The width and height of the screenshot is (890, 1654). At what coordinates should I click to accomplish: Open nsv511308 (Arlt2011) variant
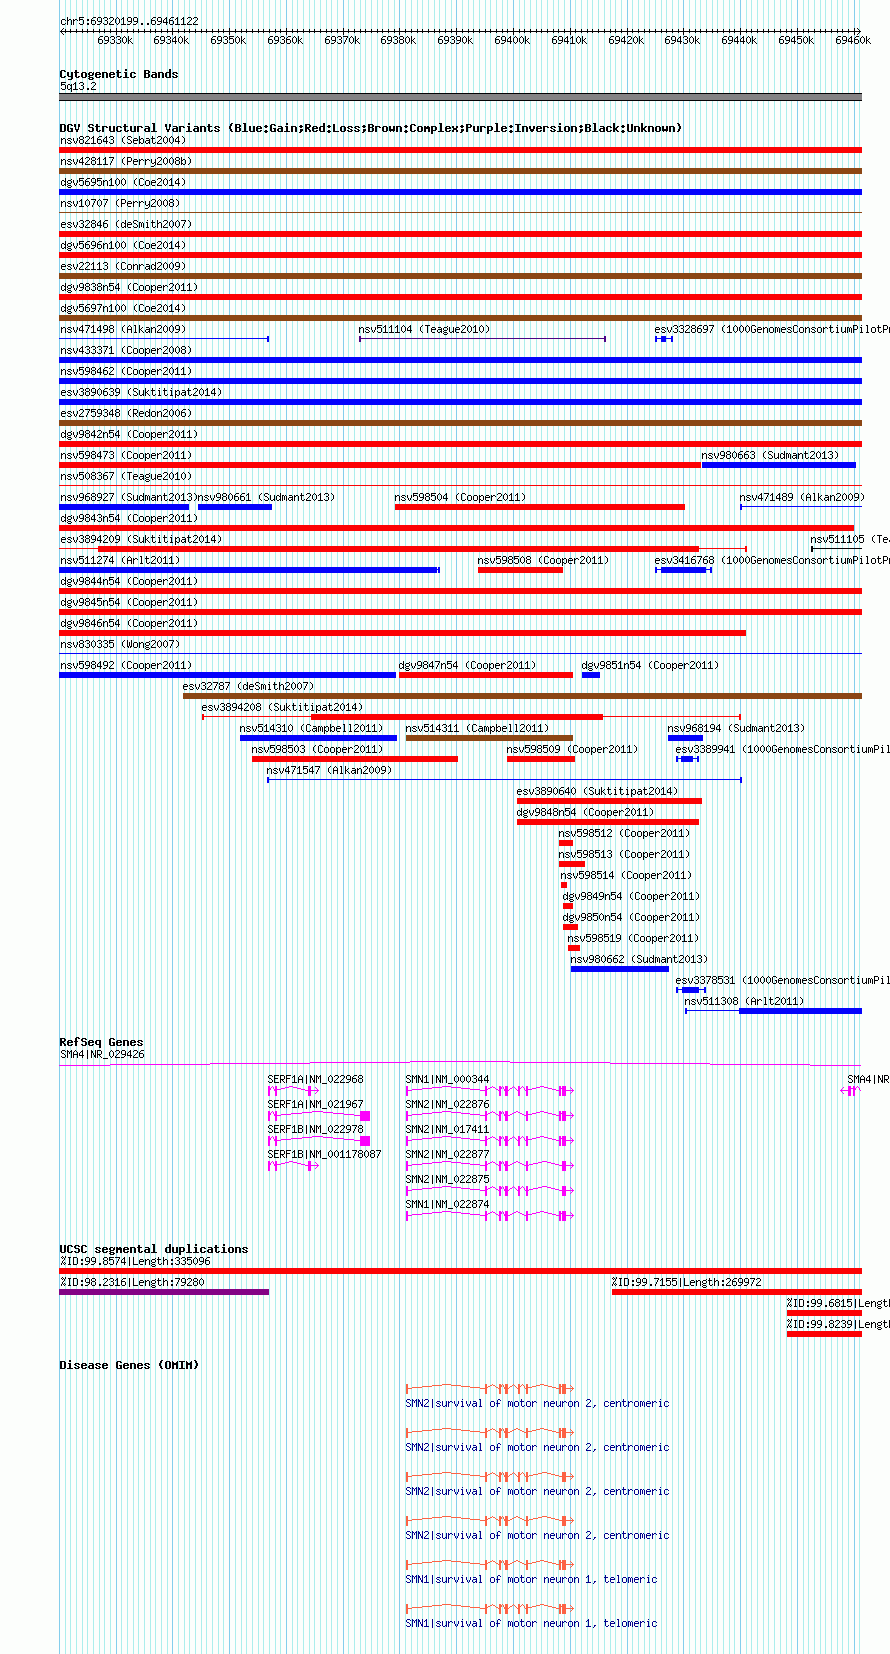point(744,1001)
